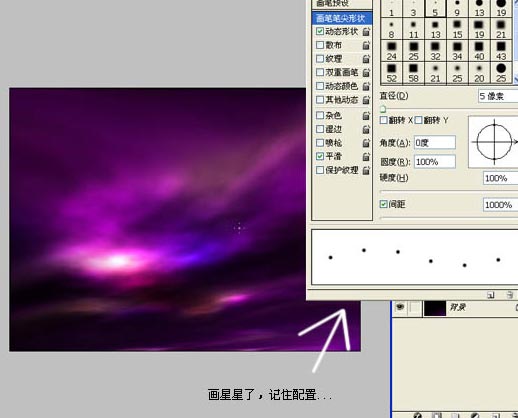The height and width of the screenshot is (418, 518).
Task: Hide the 背景 layer with eye icon
Action: [400, 307]
